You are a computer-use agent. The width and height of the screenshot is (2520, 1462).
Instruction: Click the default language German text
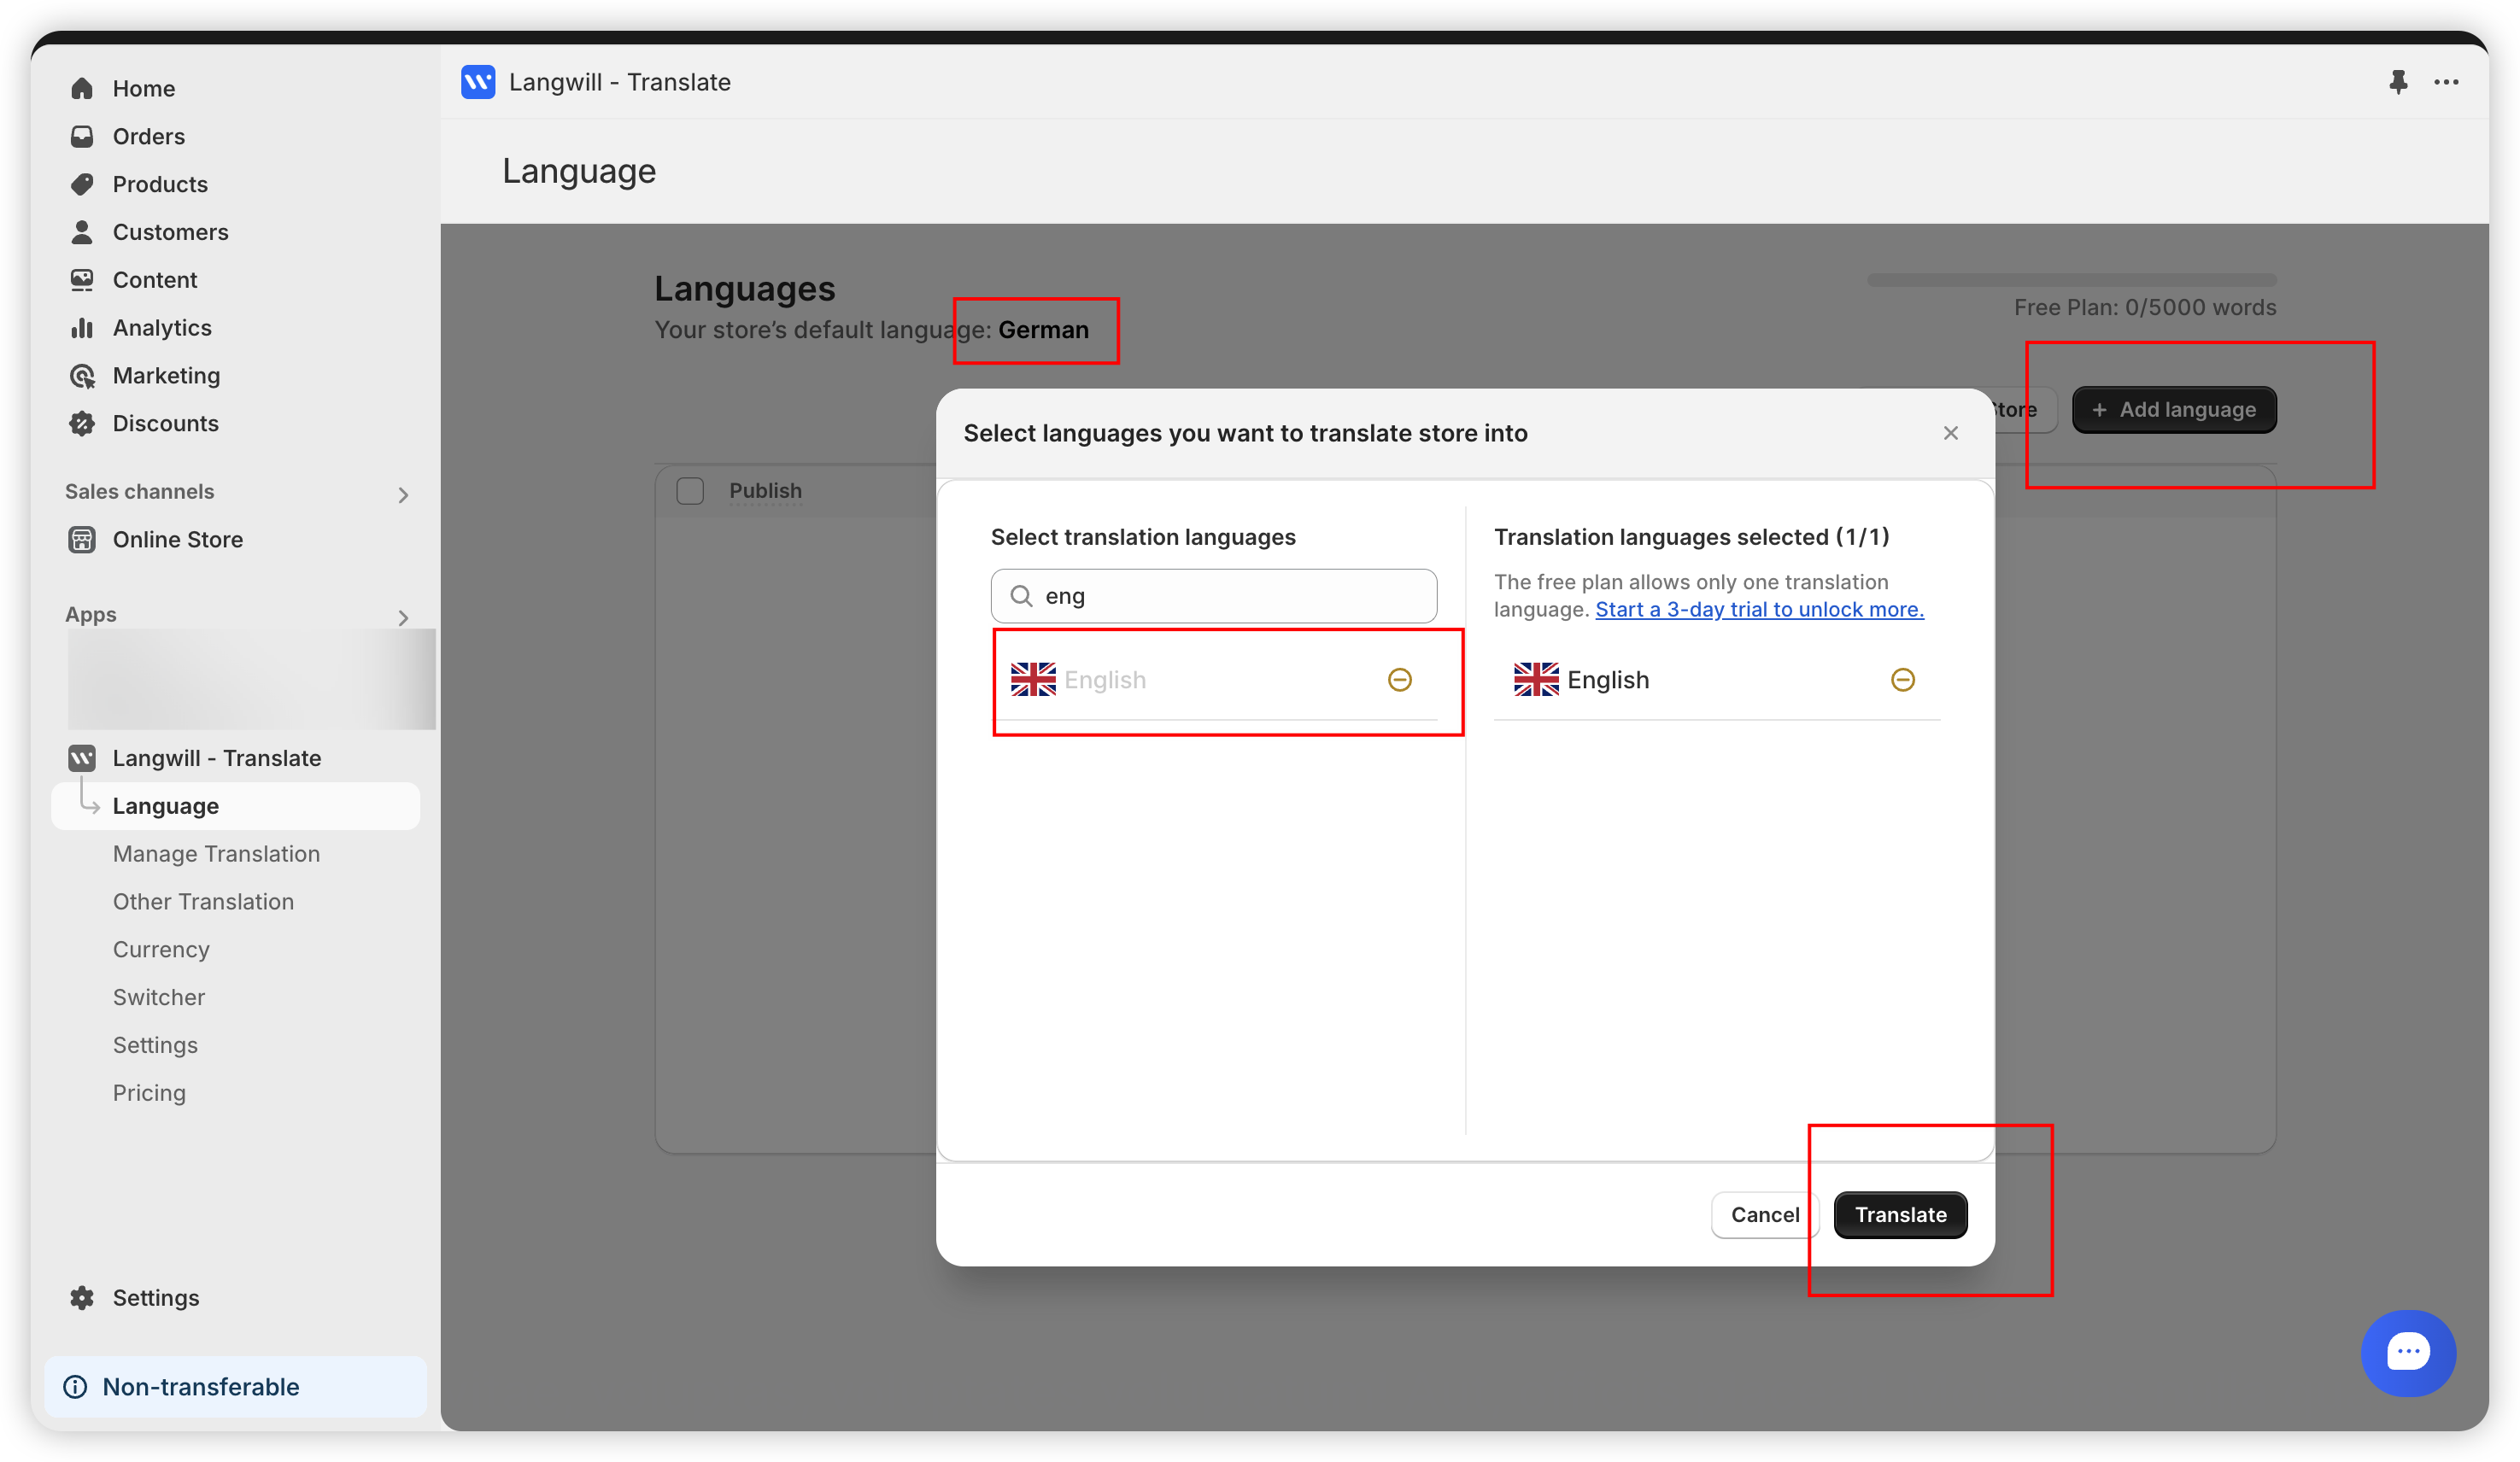pos(1043,330)
